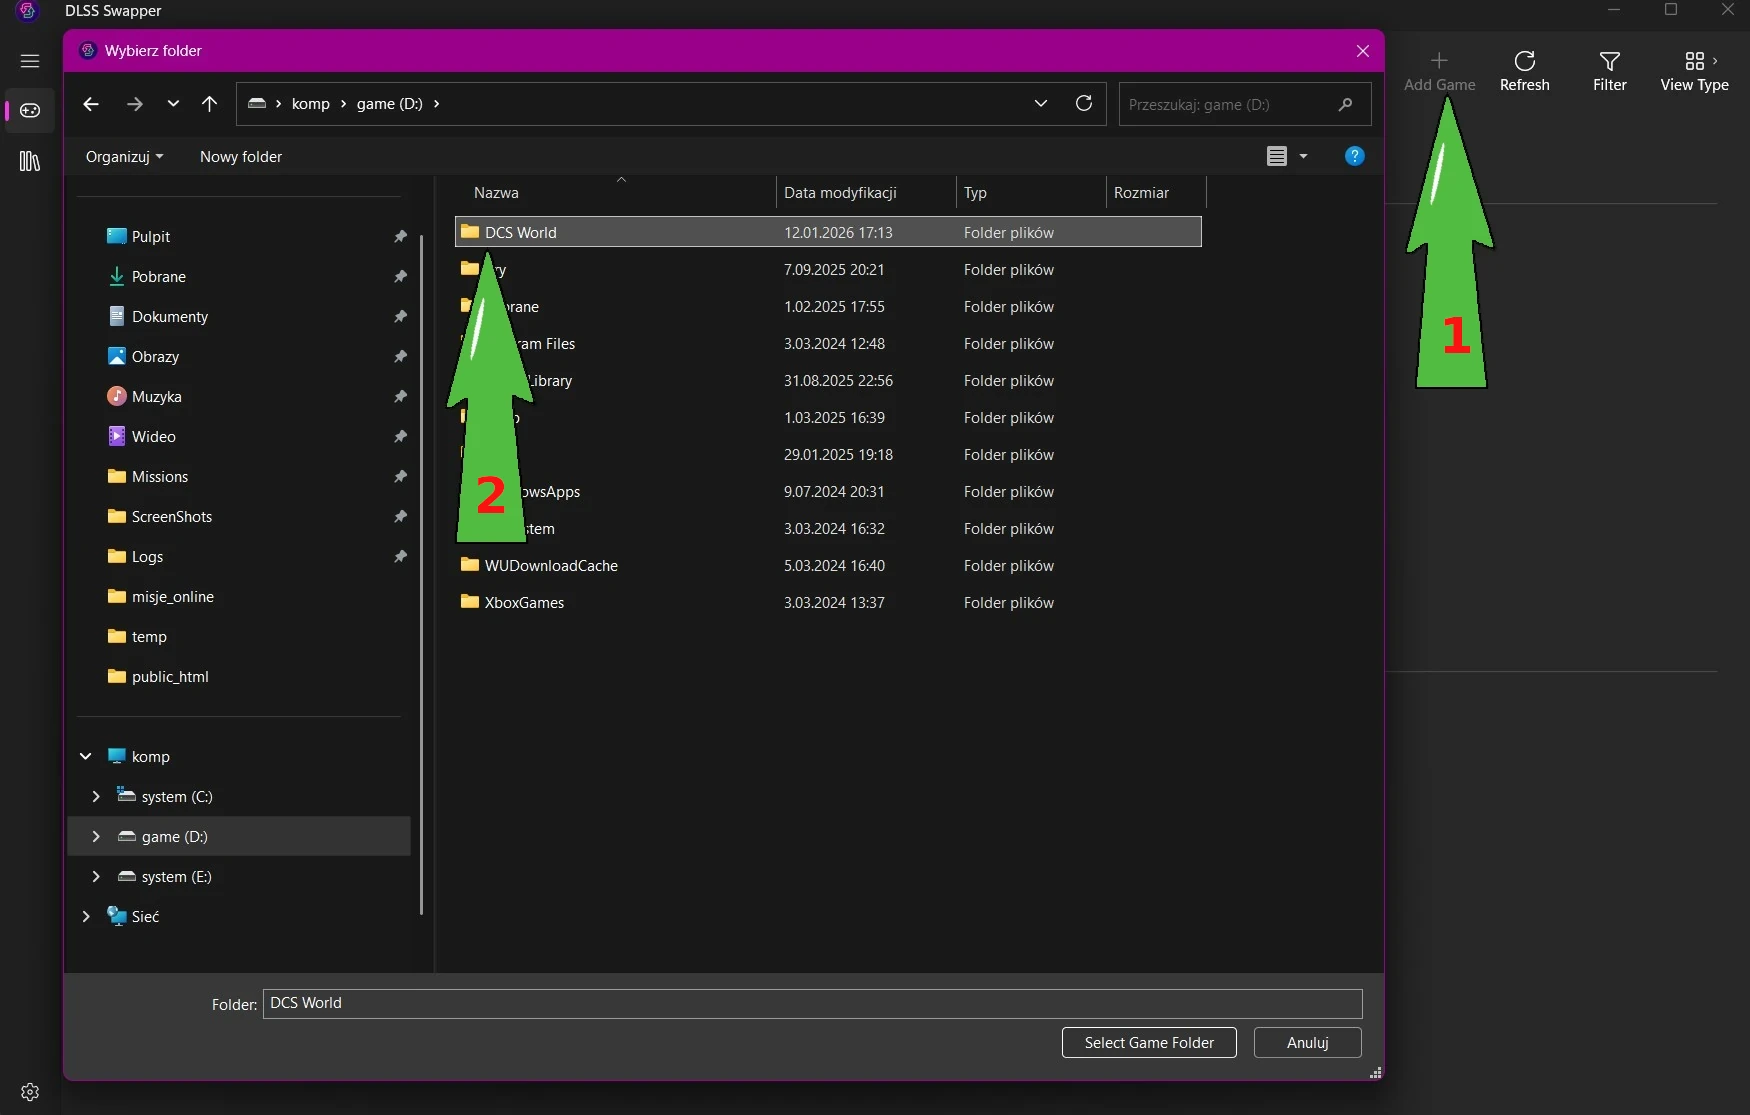Screen dimensions: 1750x1115
Task: Go up one folder level
Action: 209,104
